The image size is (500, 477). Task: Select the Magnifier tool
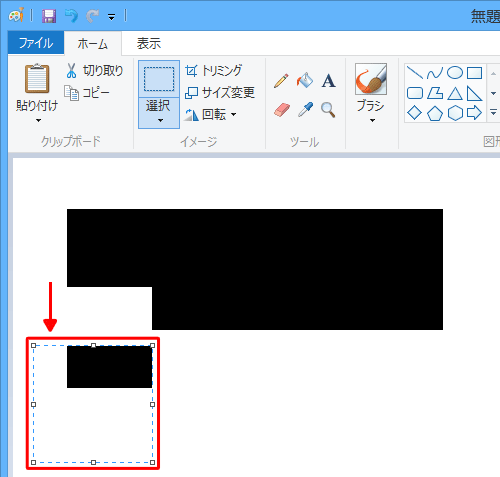pos(328,110)
